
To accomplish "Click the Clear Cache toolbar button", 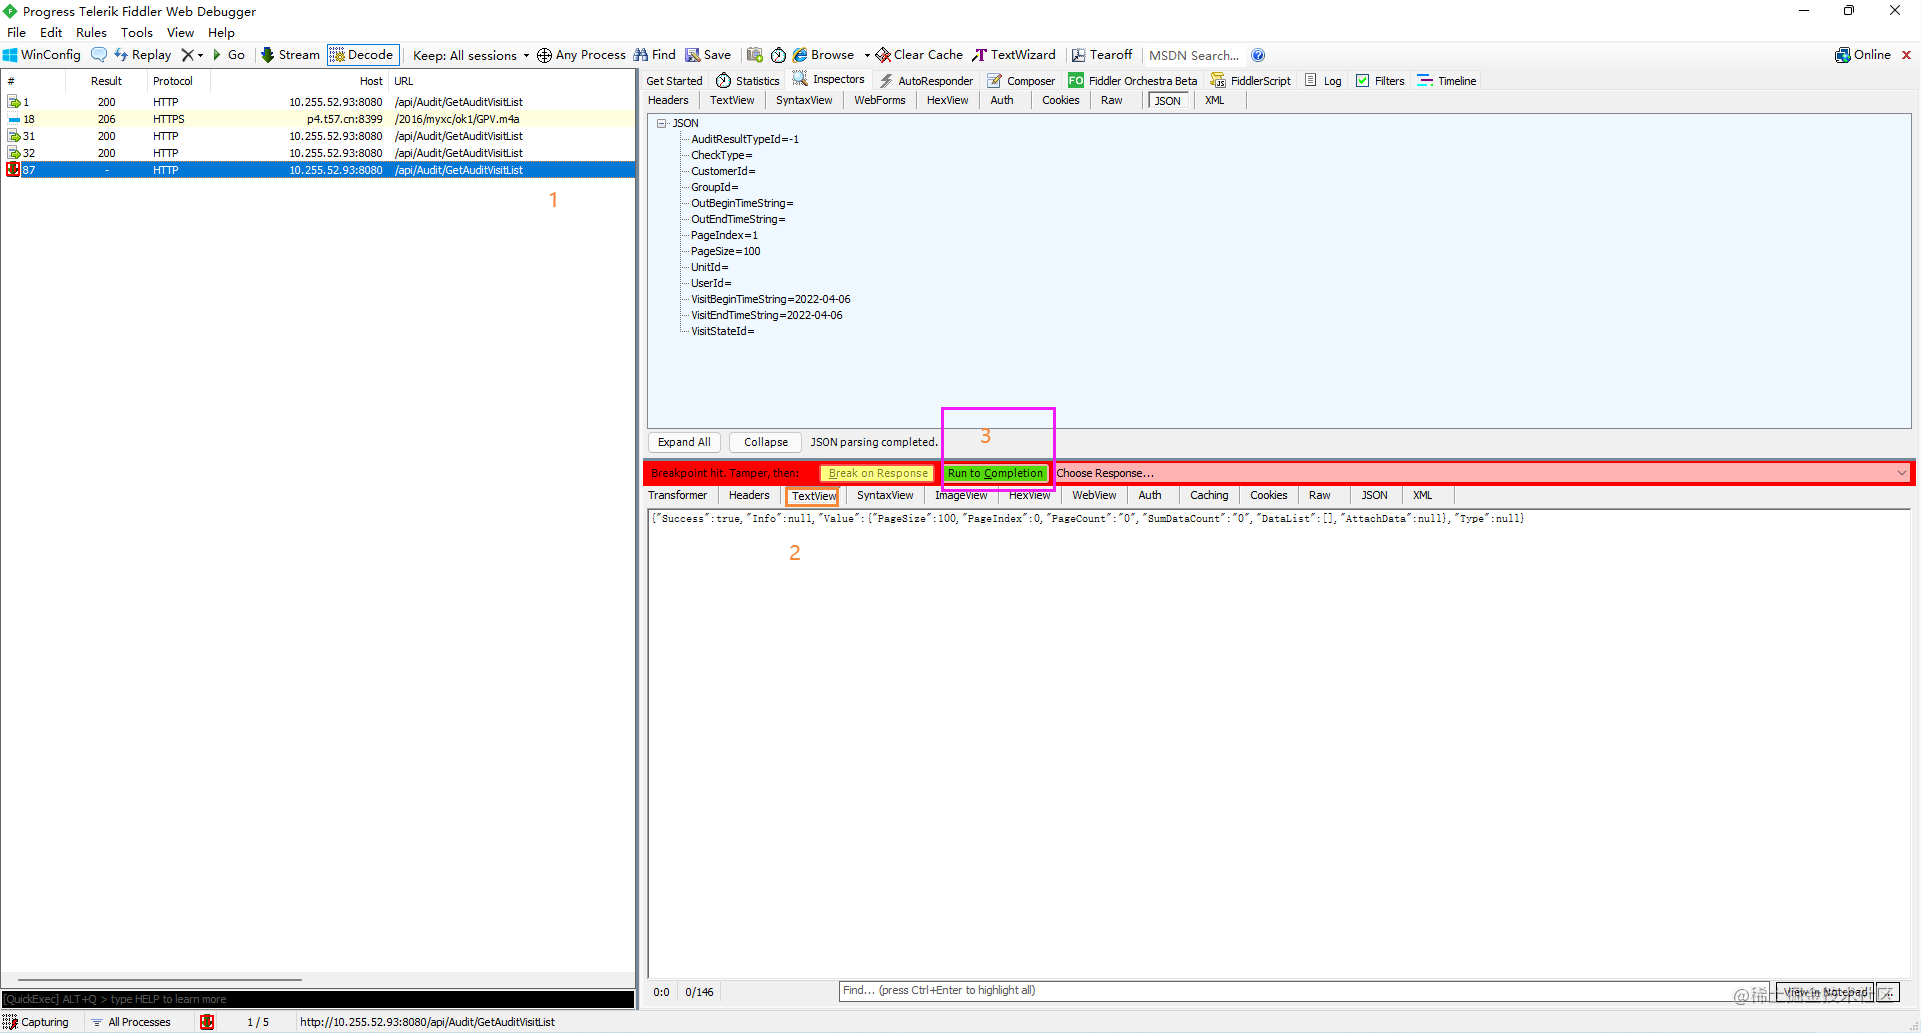I will [x=919, y=55].
